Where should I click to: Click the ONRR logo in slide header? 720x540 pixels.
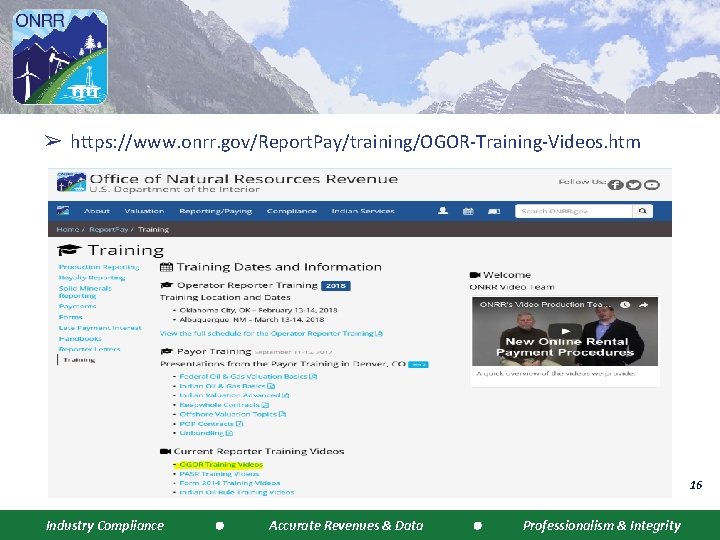pos(60,57)
